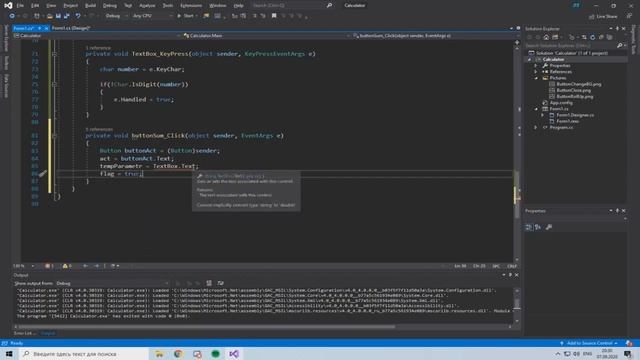This screenshot has width=640, height=360.
Task: Click the quick actions screwdriver icon in margin
Action: (x=42, y=174)
